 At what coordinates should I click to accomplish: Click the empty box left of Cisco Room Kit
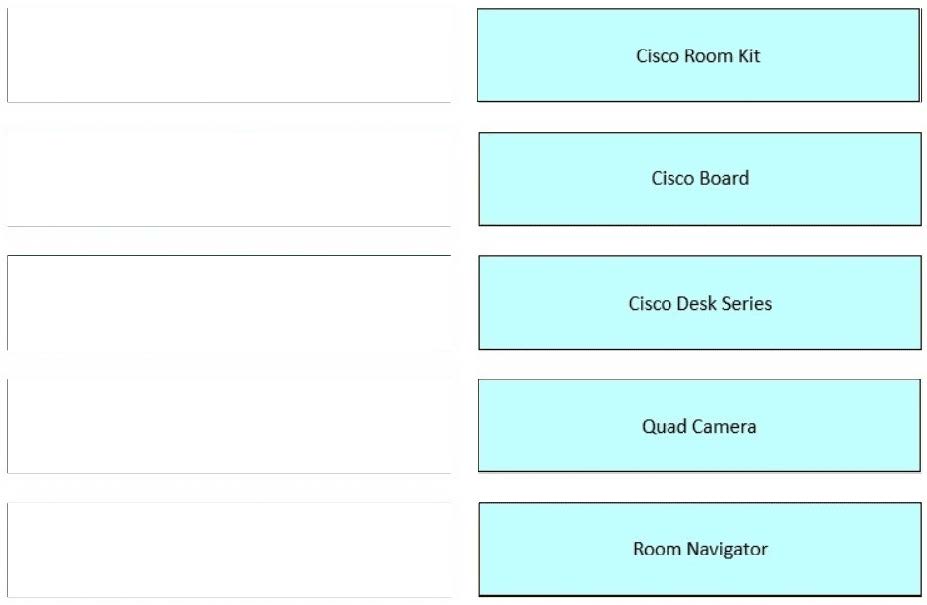(x=228, y=55)
